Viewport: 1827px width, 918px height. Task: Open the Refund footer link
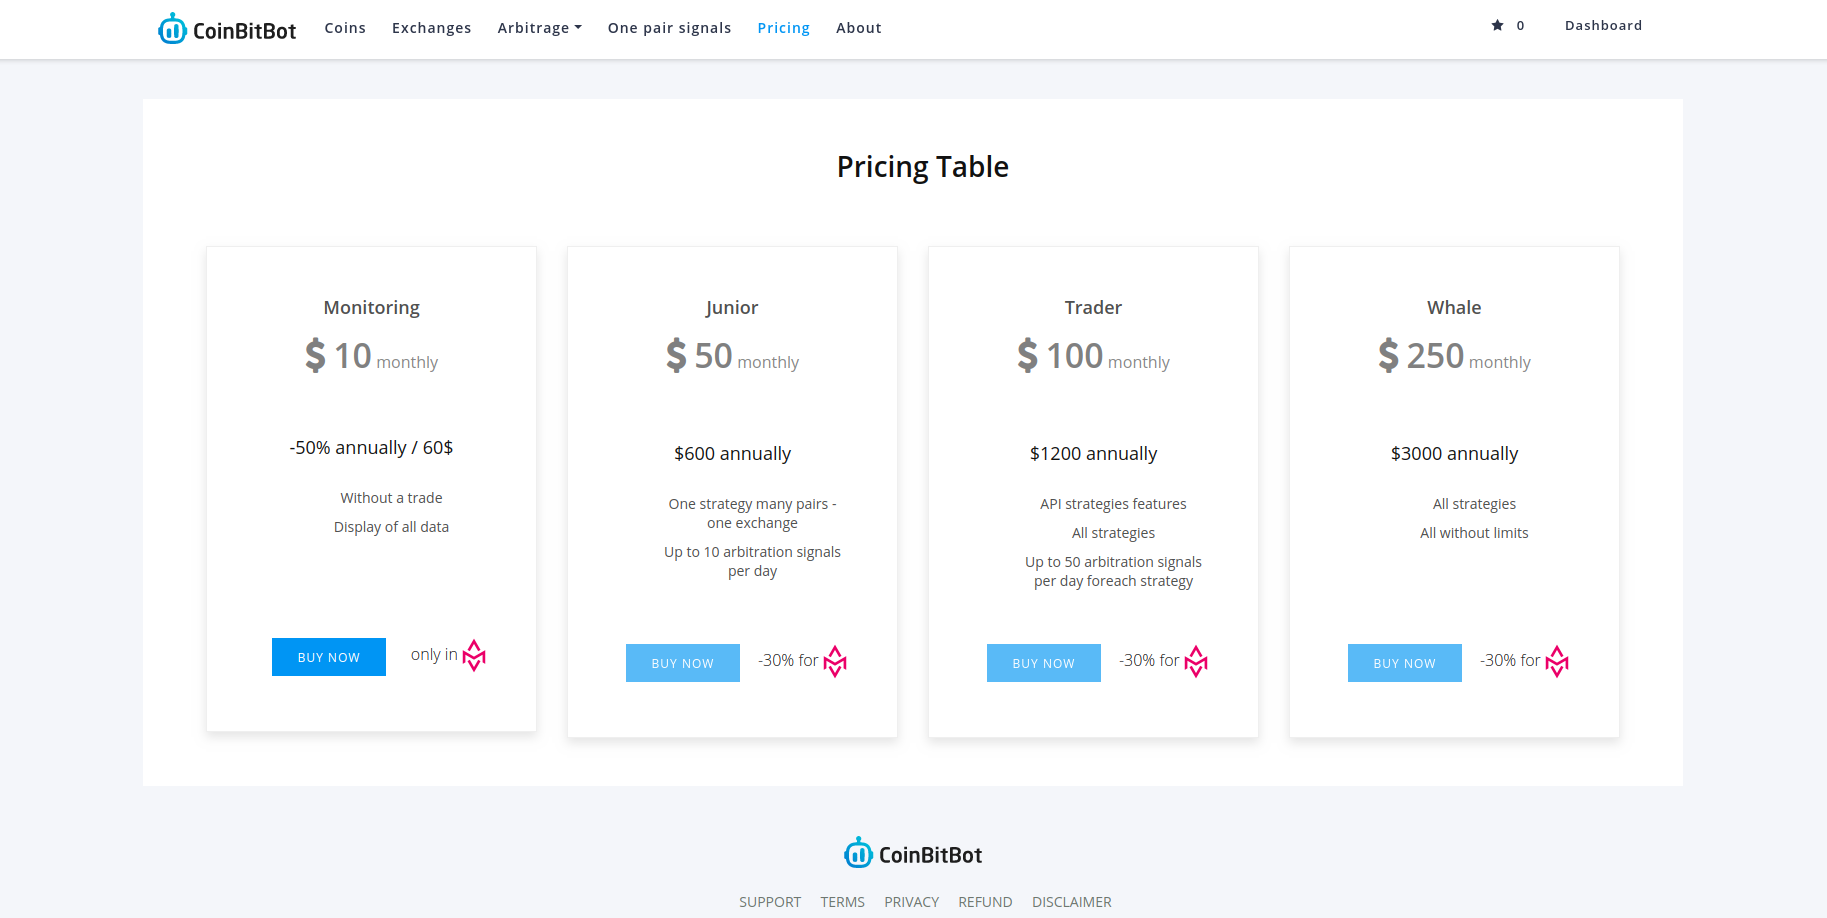(985, 902)
